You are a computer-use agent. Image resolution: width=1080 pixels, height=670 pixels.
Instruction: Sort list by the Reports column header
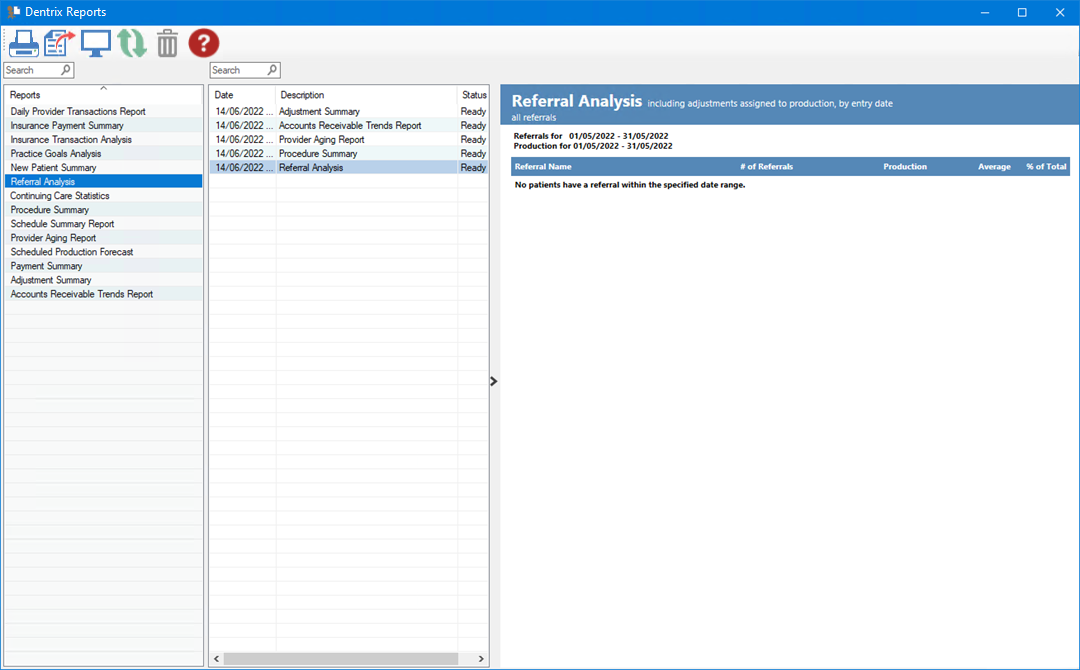pyautogui.click(x=103, y=94)
